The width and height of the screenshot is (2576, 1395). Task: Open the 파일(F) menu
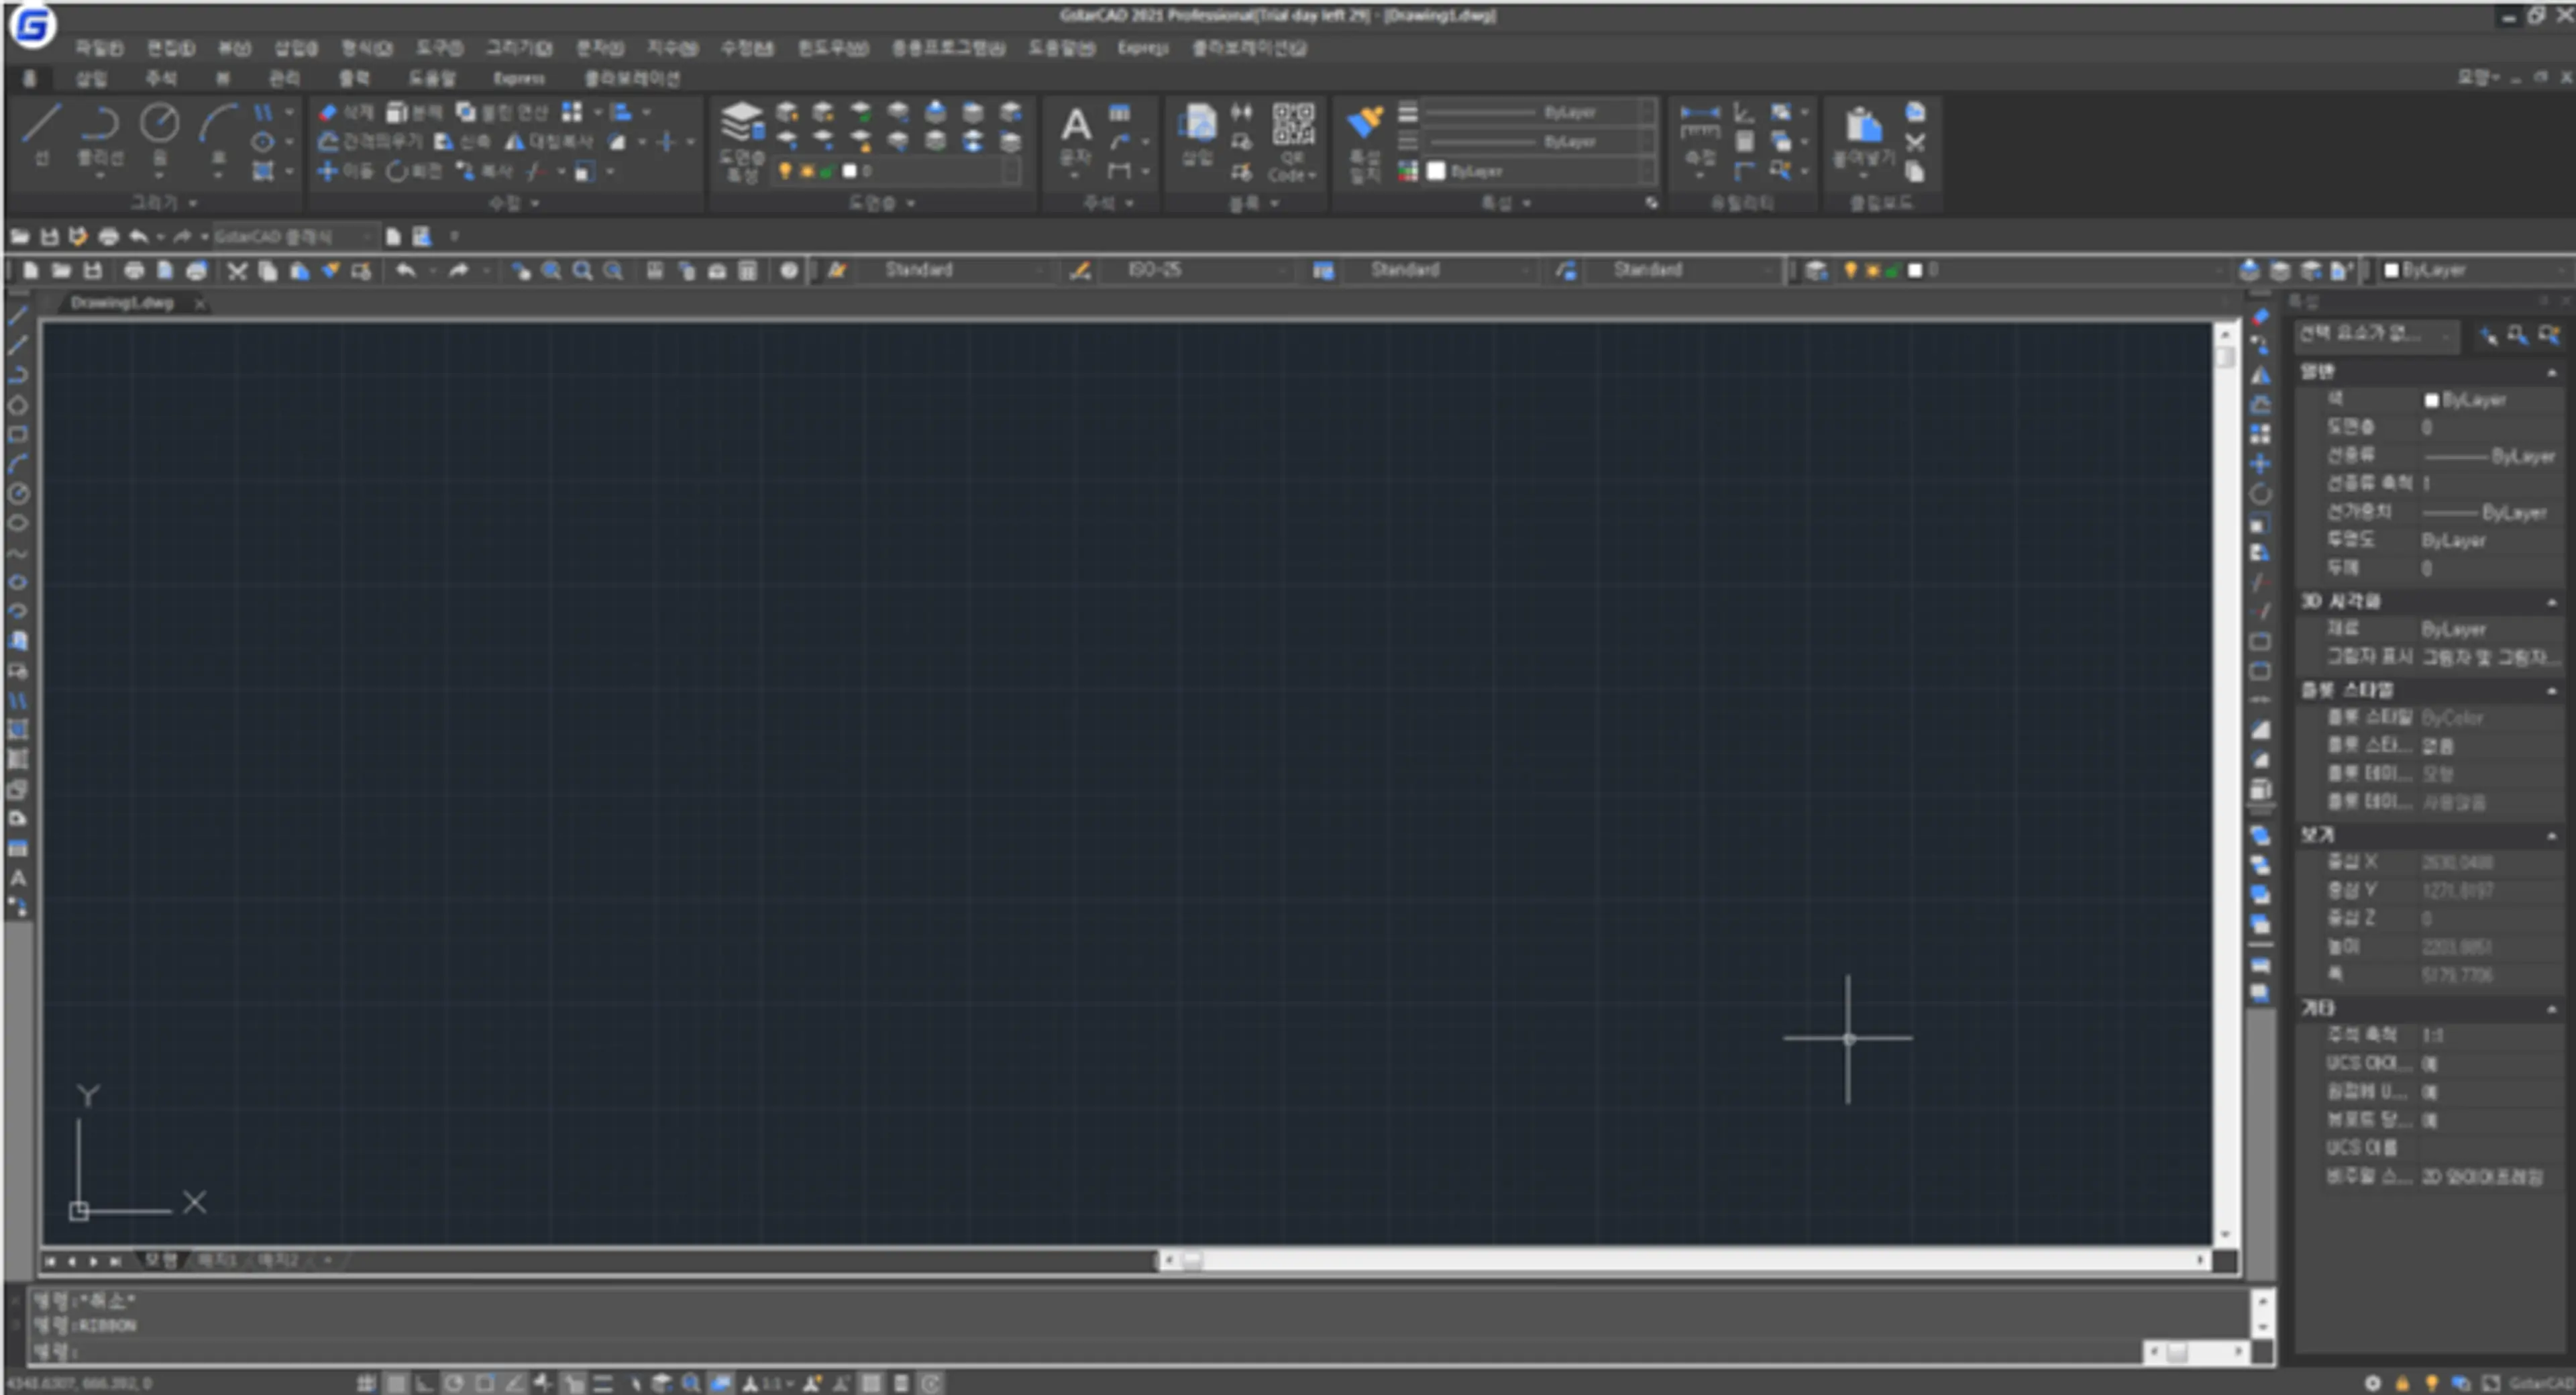[x=99, y=48]
